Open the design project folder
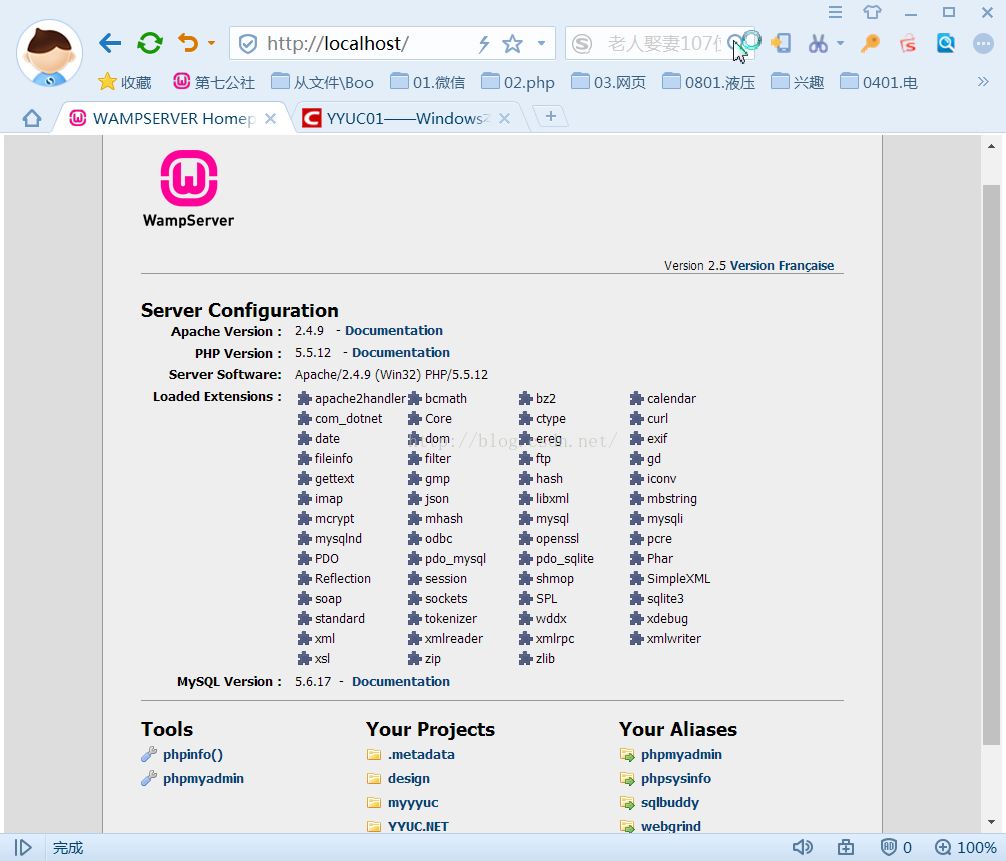The height and width of the screenshot is (861, 1006). (x=409, y=778)
